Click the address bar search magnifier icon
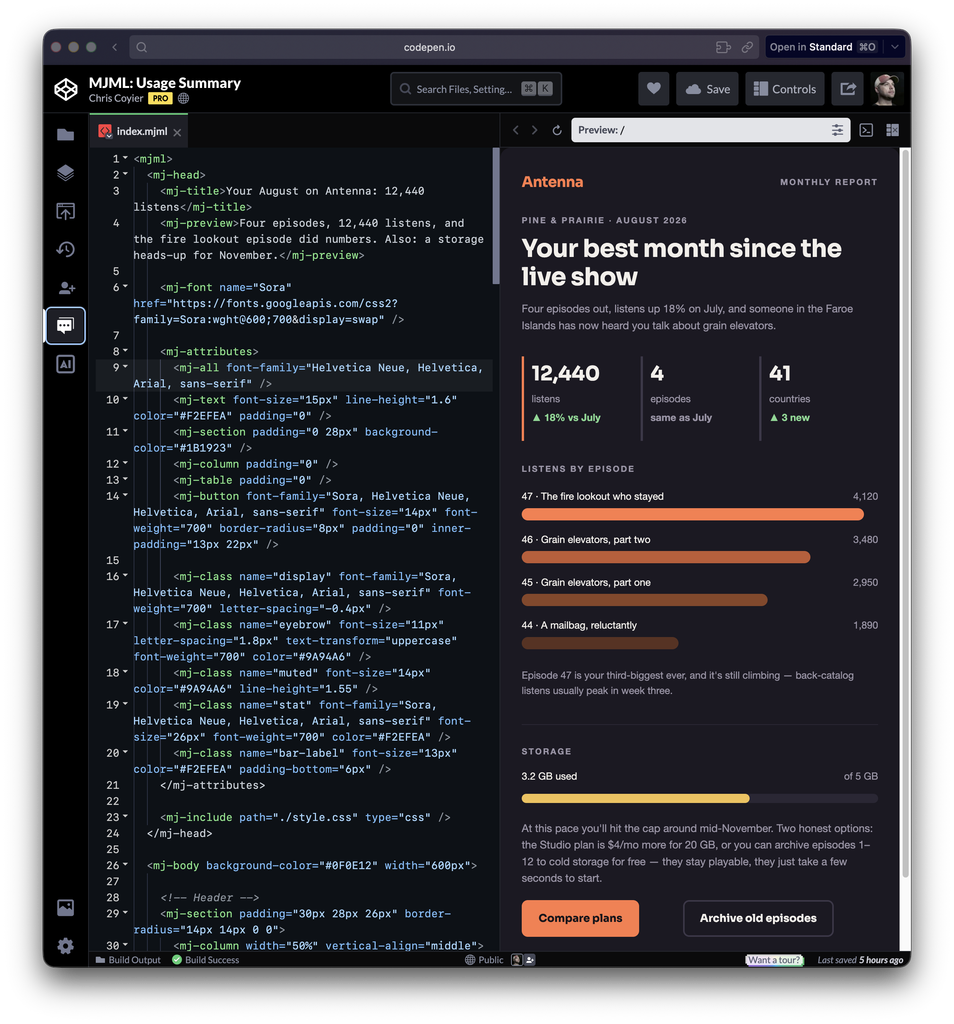The image size is (954, 1024). pyautogui.click(x=142, y=47)
